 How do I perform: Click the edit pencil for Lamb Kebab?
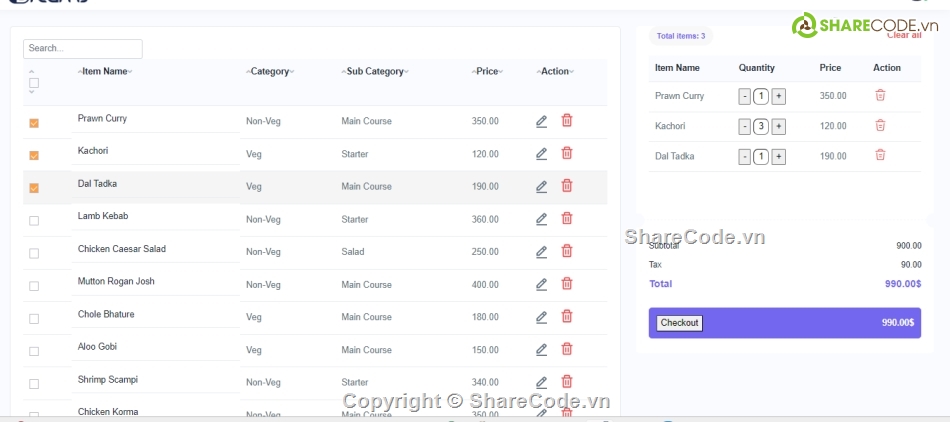[x=541, y=219]
